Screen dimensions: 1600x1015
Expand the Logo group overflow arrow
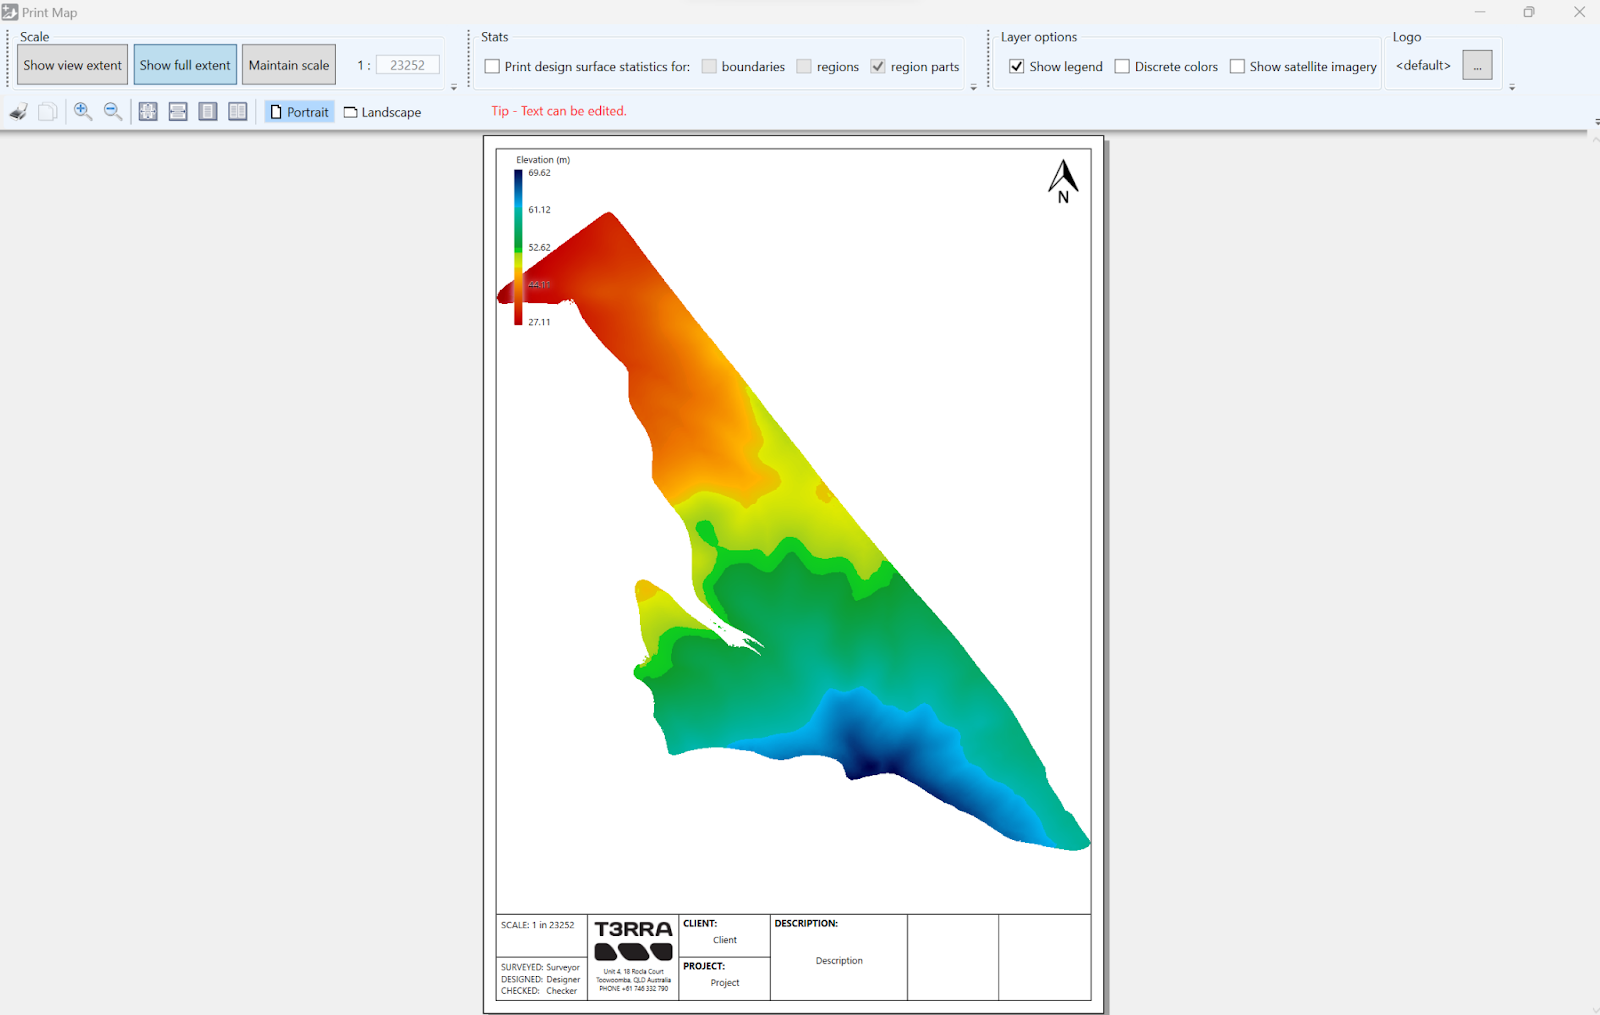coord(1512,88)
